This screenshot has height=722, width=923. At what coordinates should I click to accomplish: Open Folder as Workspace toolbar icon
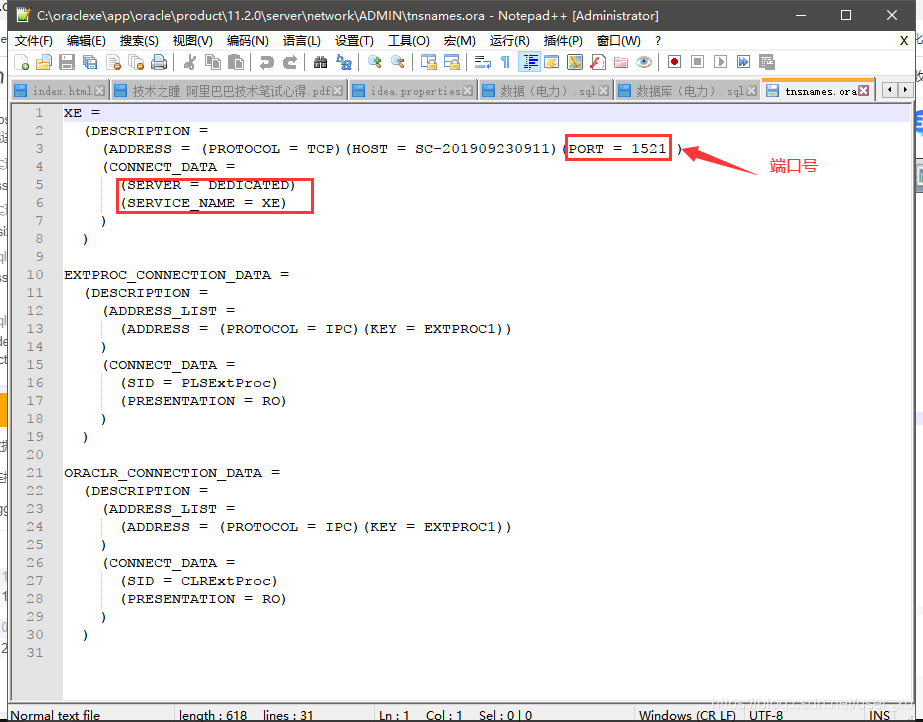(620, 62)
